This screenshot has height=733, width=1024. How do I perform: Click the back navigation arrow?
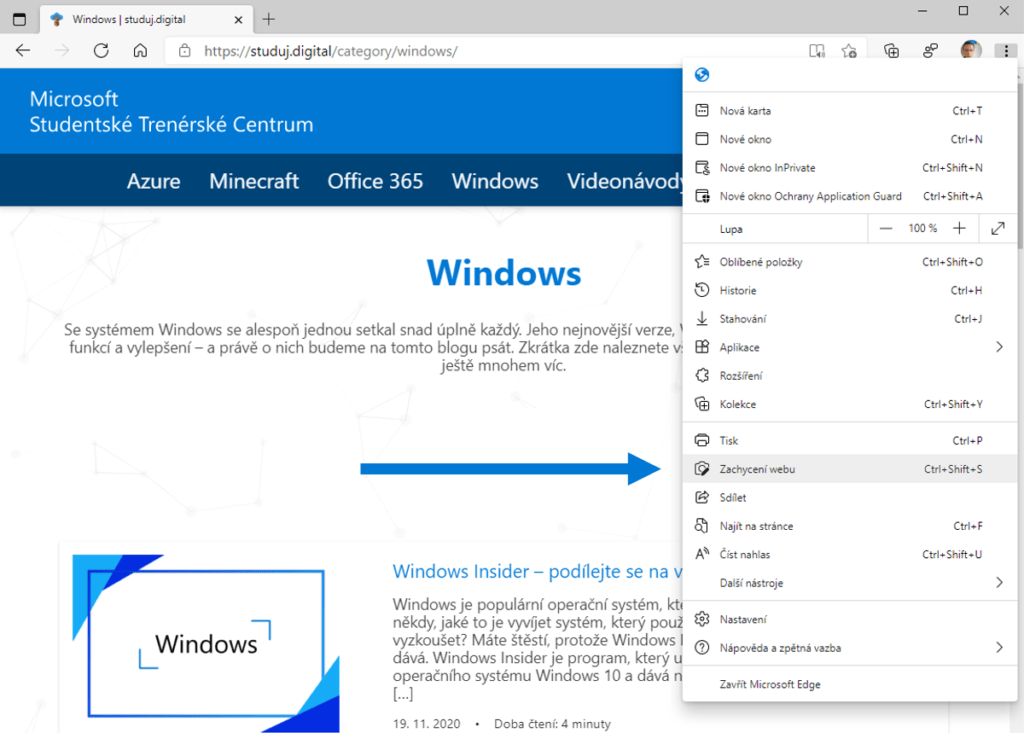23,51
